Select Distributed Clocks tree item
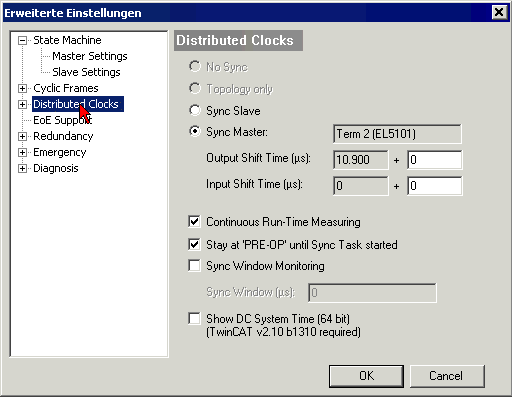Viewport: 512px width, 397px height. [78, 104]
